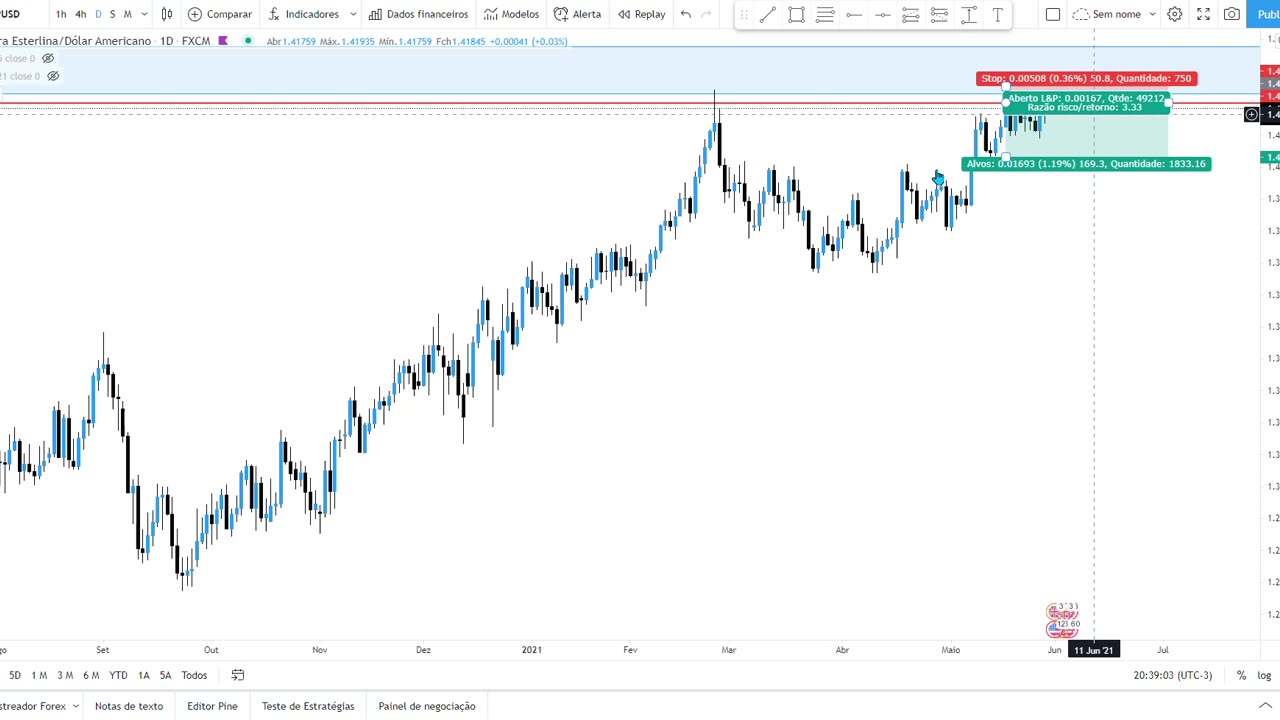Open the candlestick chart style selector

pyautogui.click(x=167, y=14)
